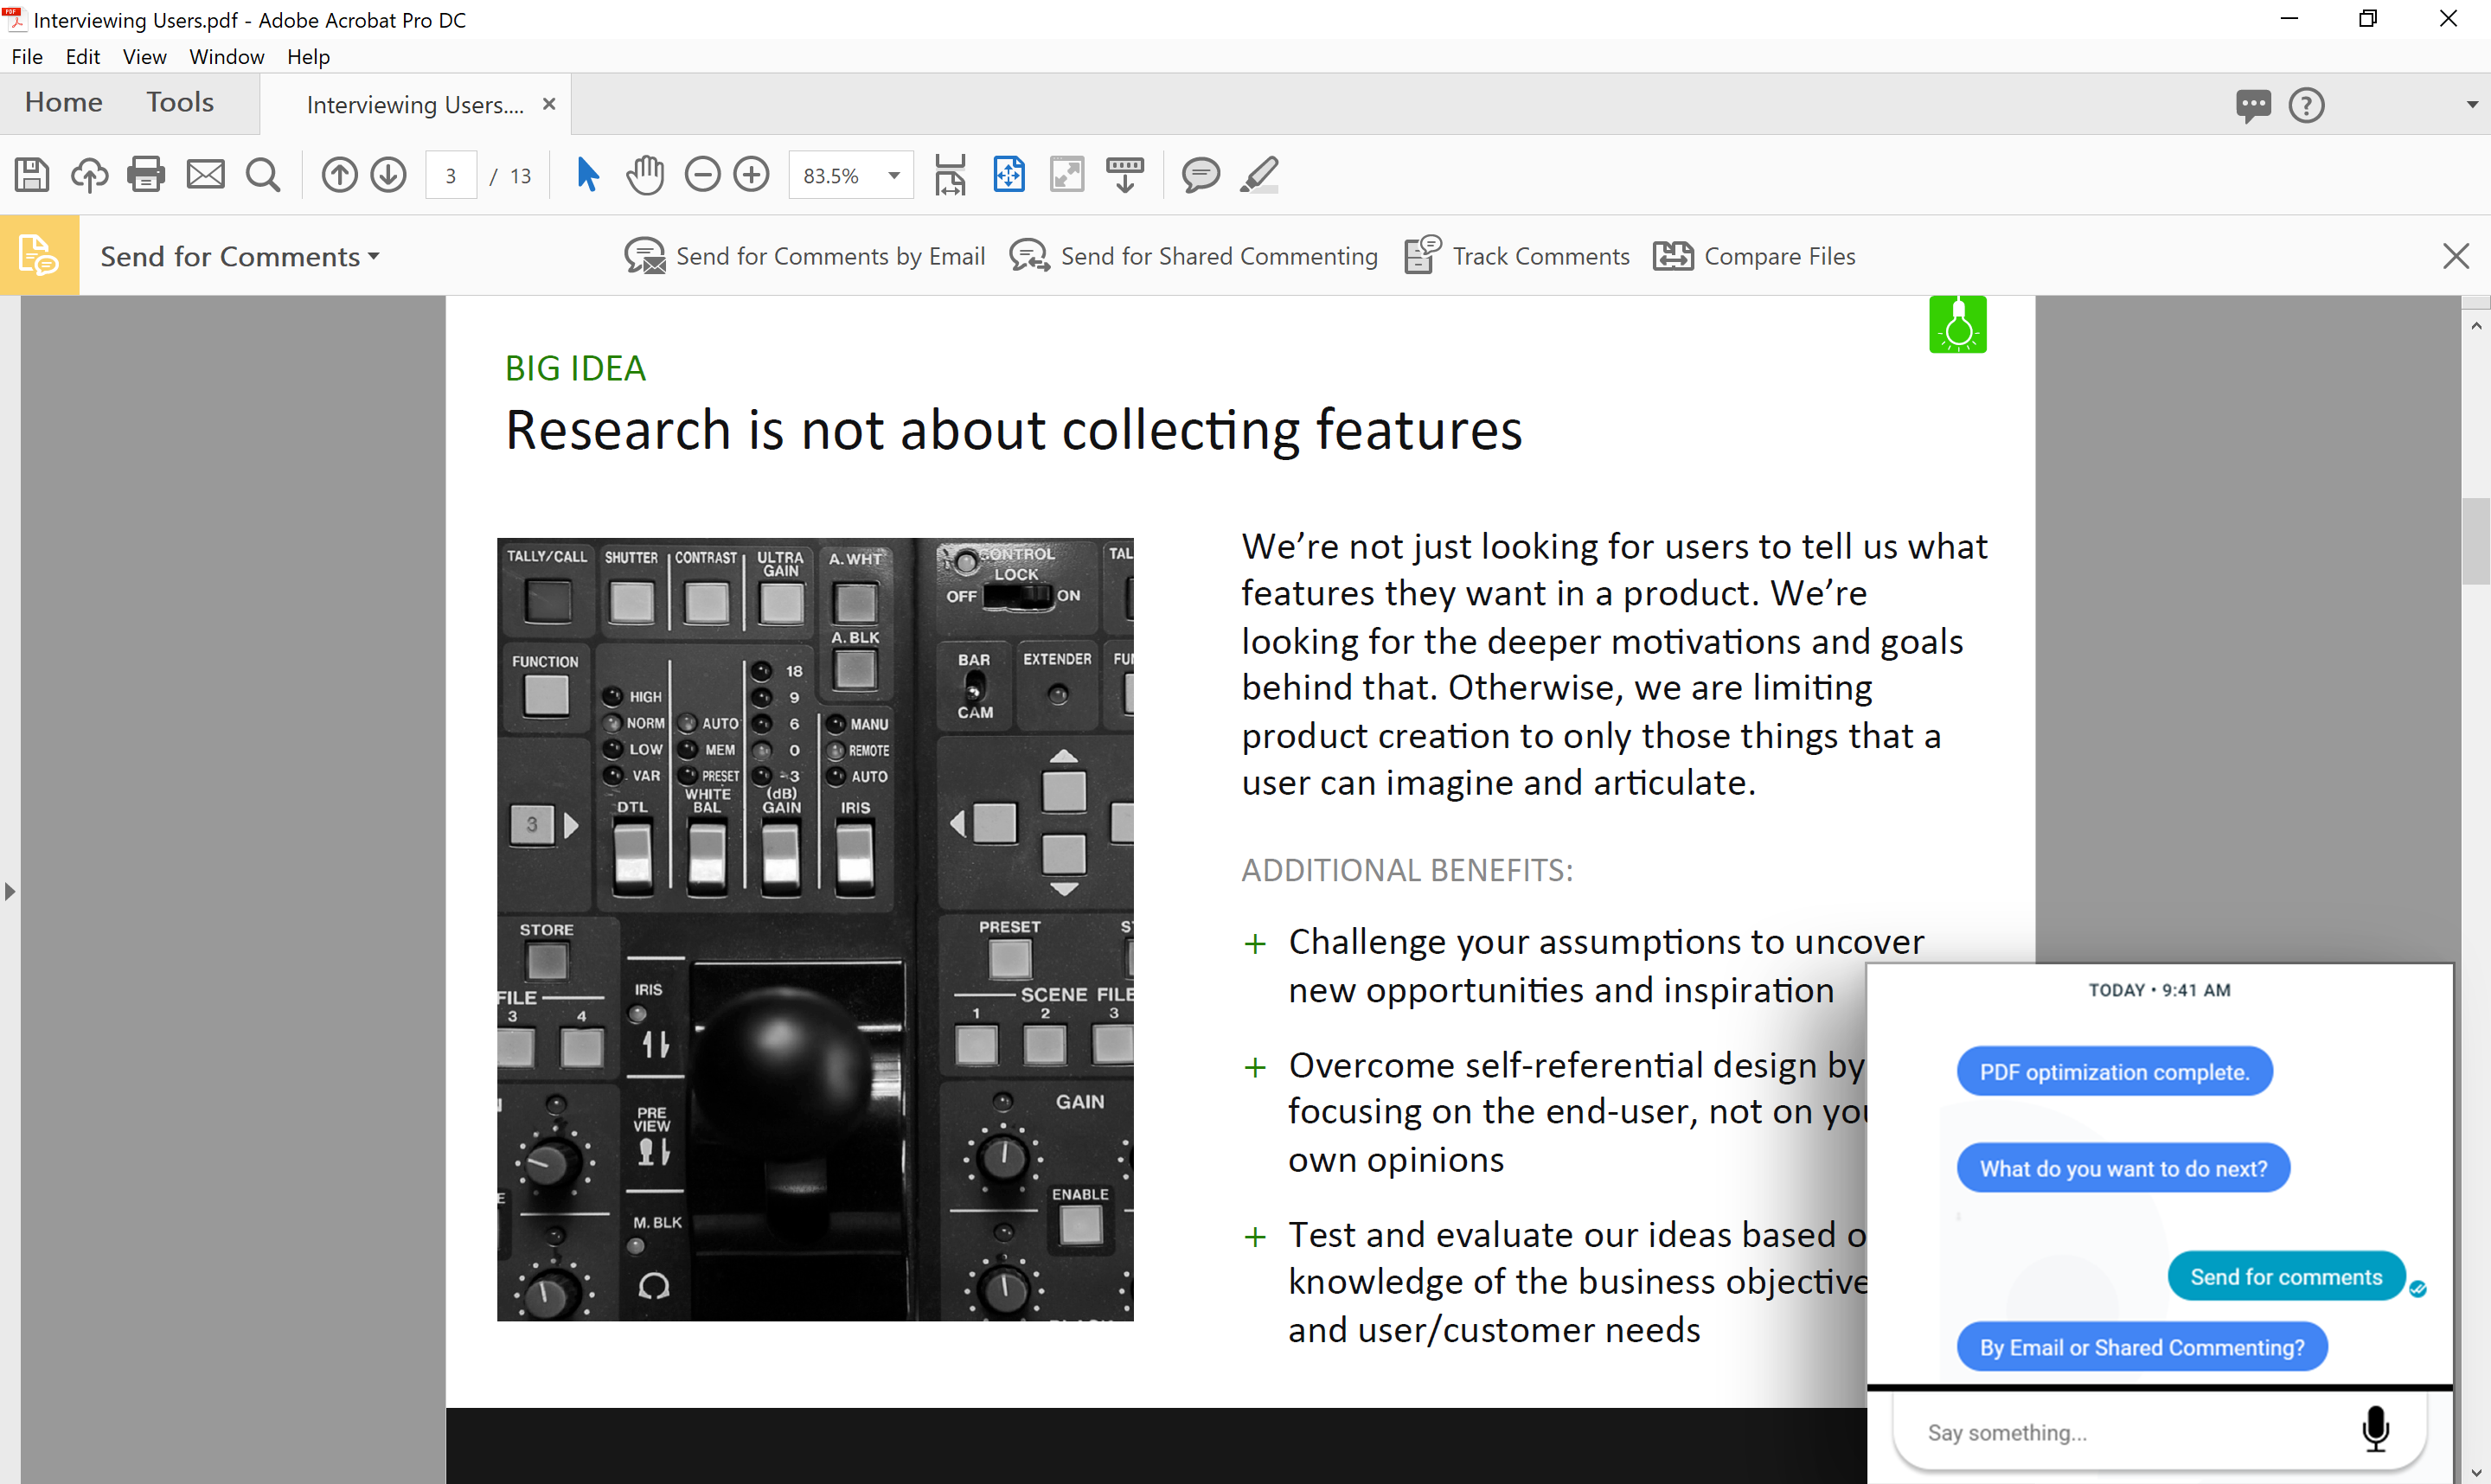
Task: Click the total page count '13'
Action: click(x=520, y=176)
